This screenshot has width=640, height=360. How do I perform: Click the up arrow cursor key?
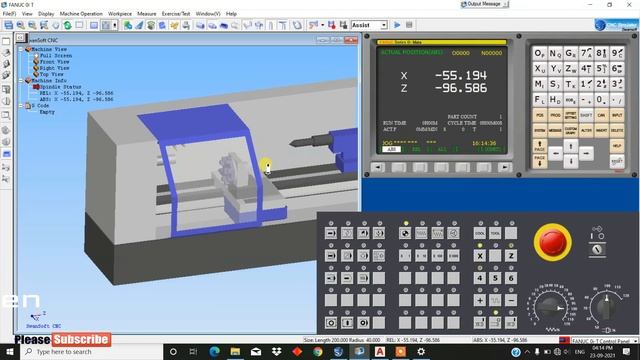coord(571,146)
